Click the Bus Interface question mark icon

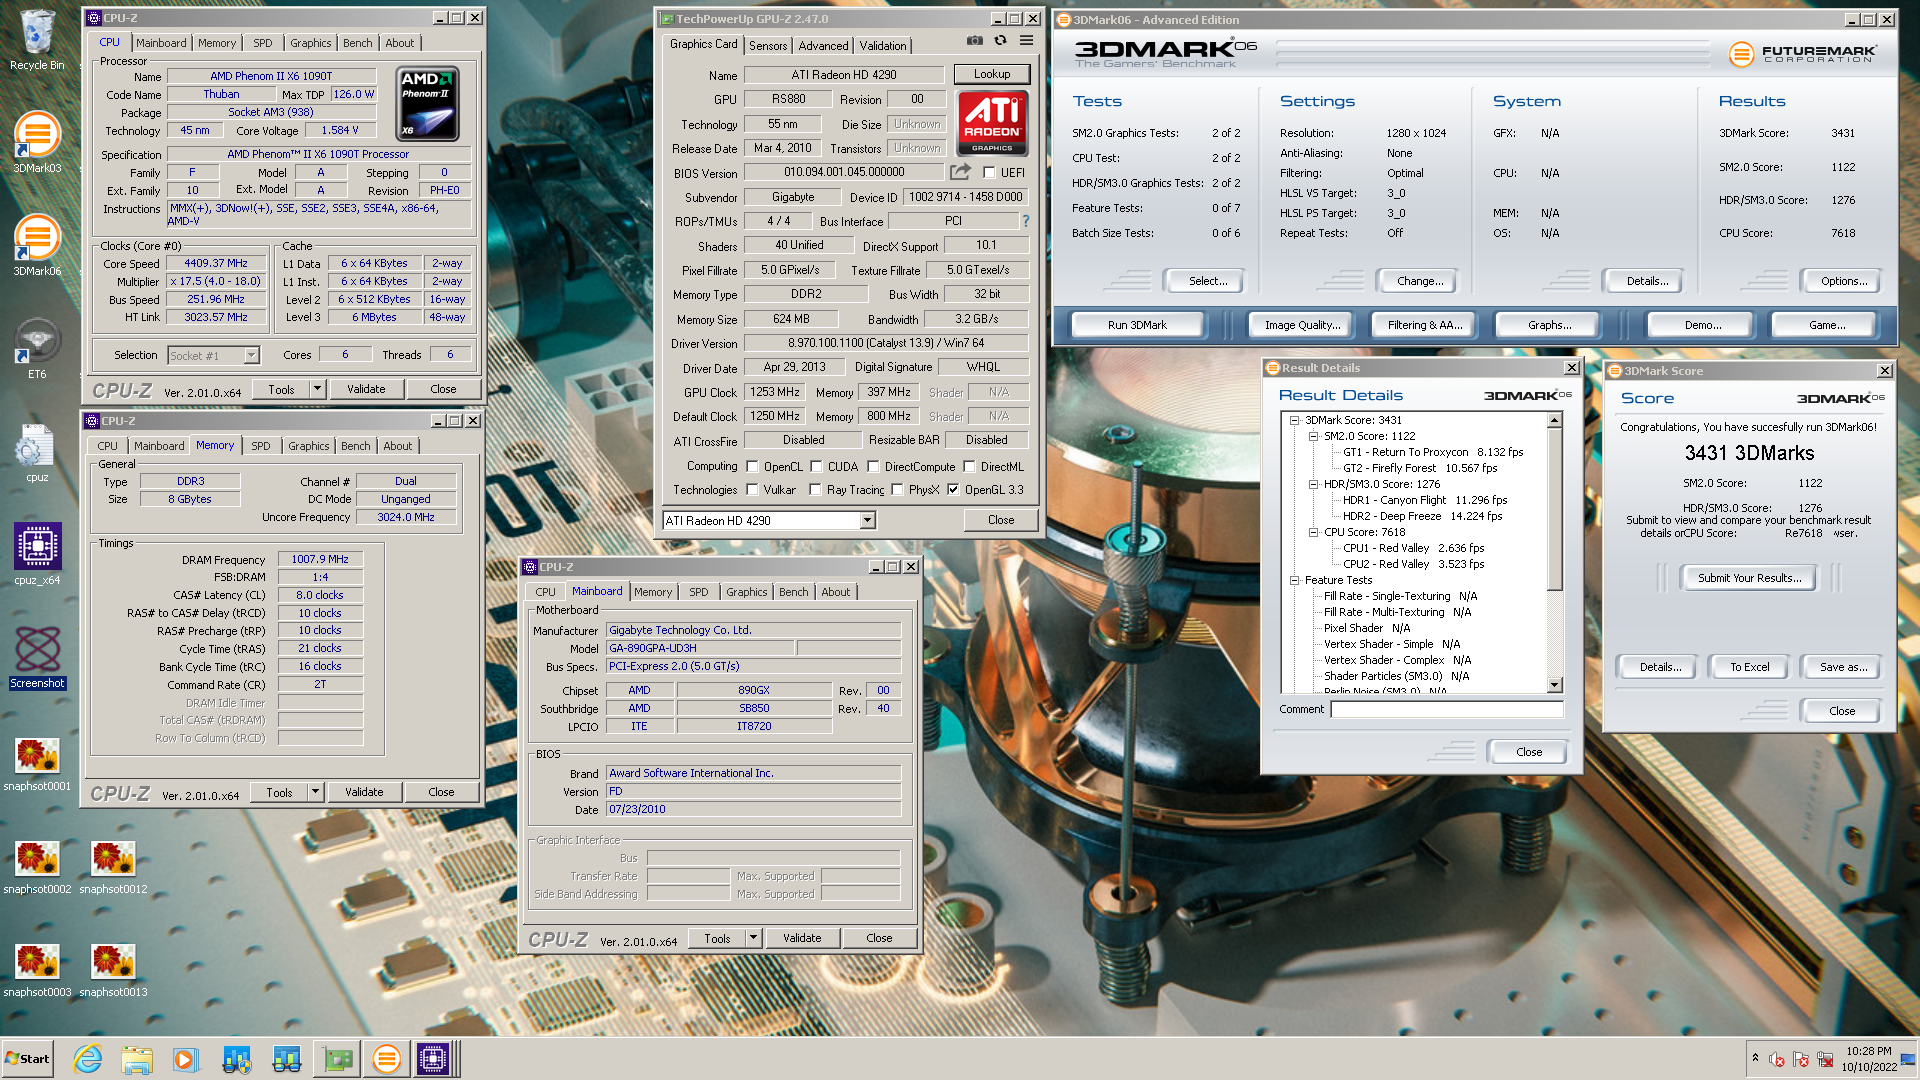pos(1025,221)
